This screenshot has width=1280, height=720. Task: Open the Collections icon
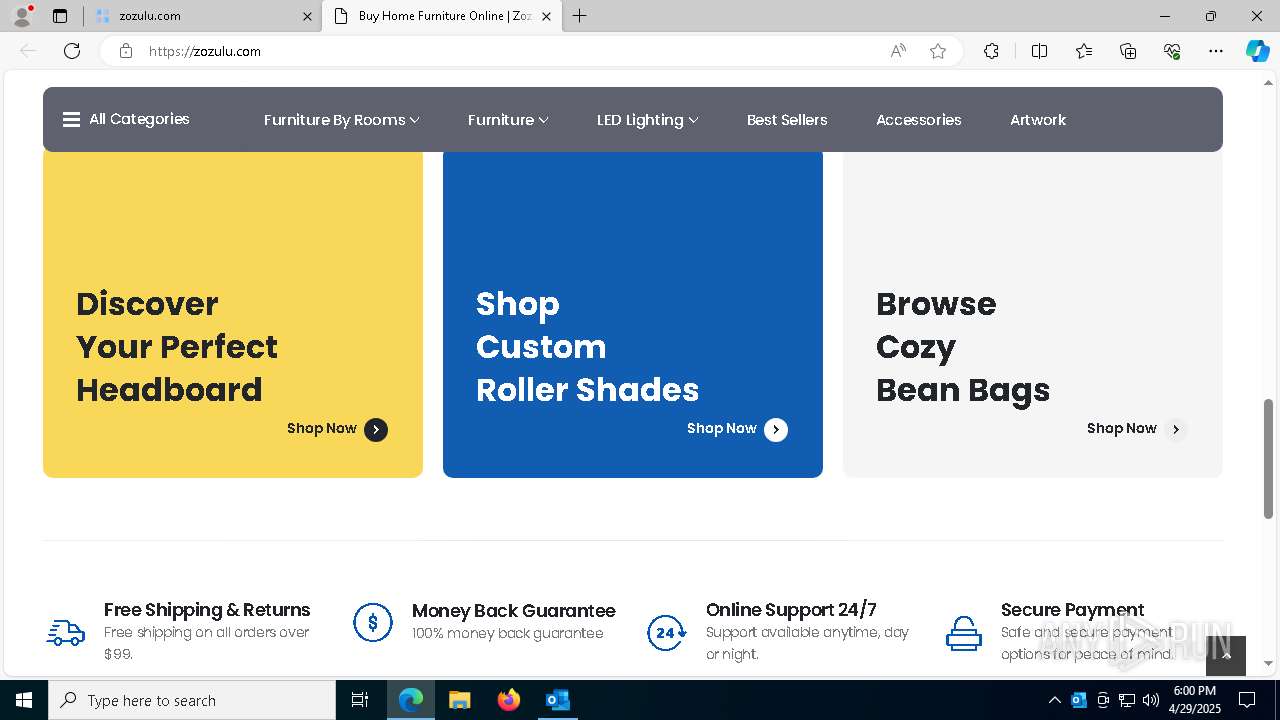tap(1128, 51)
